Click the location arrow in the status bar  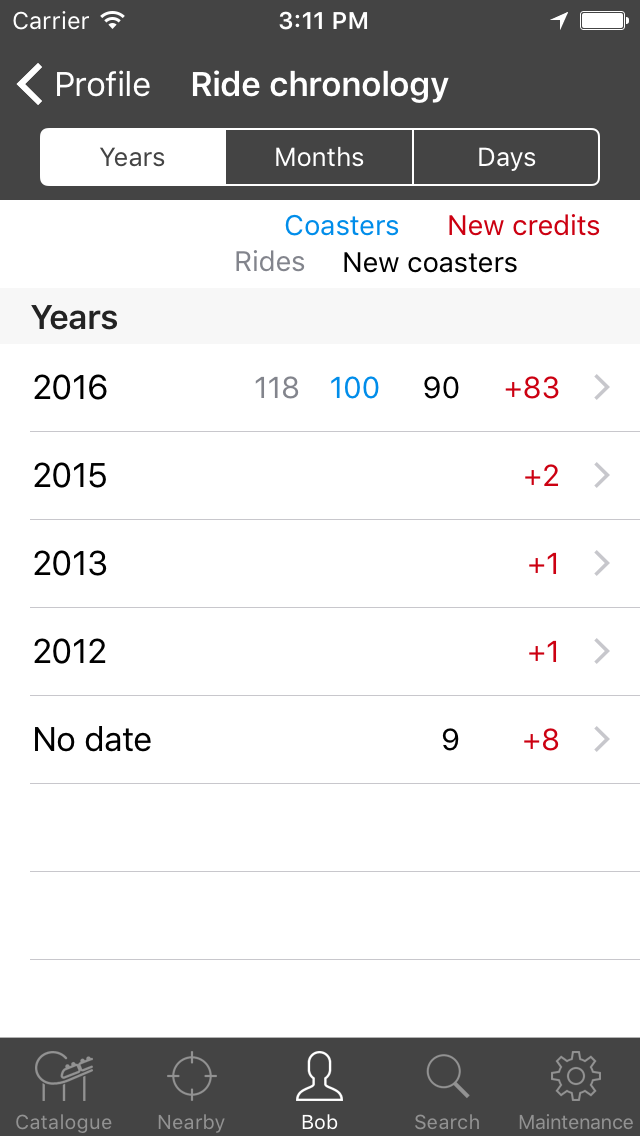point(559,19)
